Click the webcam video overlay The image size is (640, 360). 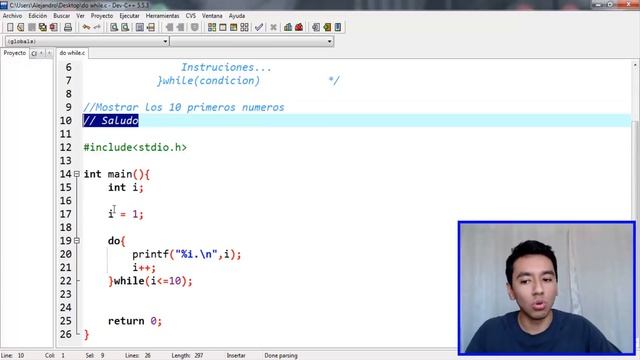(547, 288)
